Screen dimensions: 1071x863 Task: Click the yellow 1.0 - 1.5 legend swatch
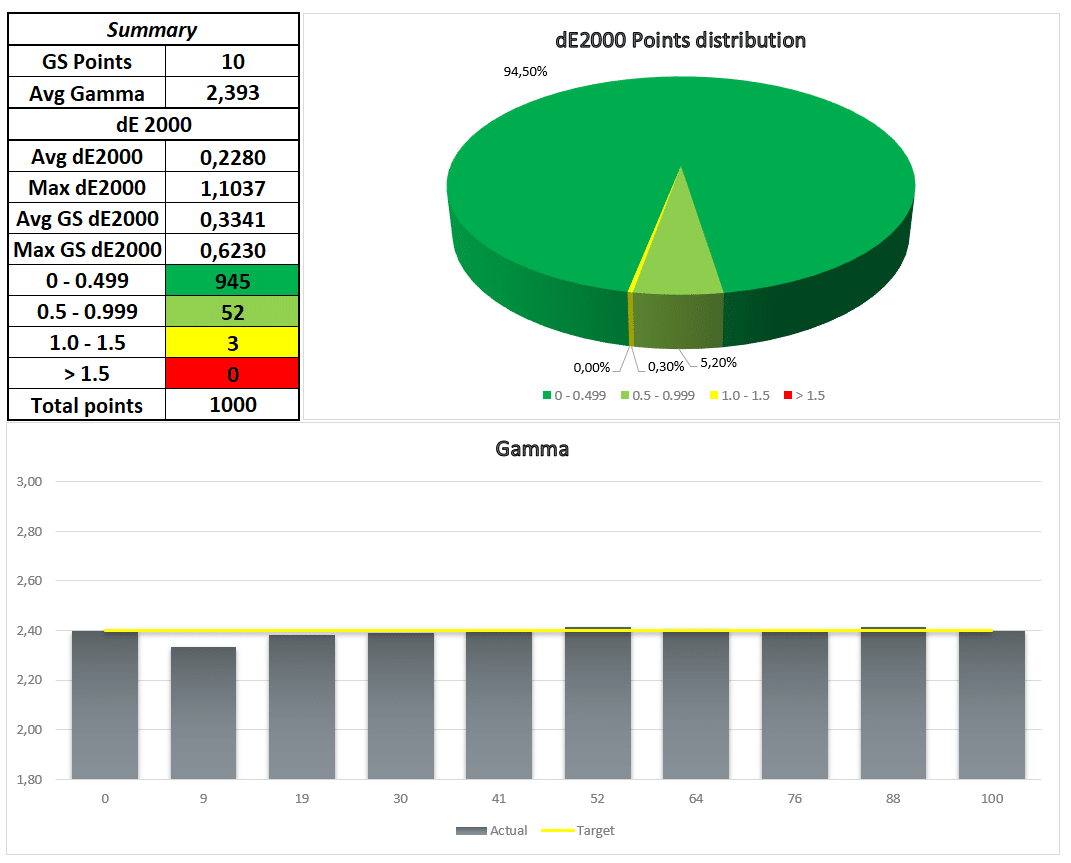(714, 395)
